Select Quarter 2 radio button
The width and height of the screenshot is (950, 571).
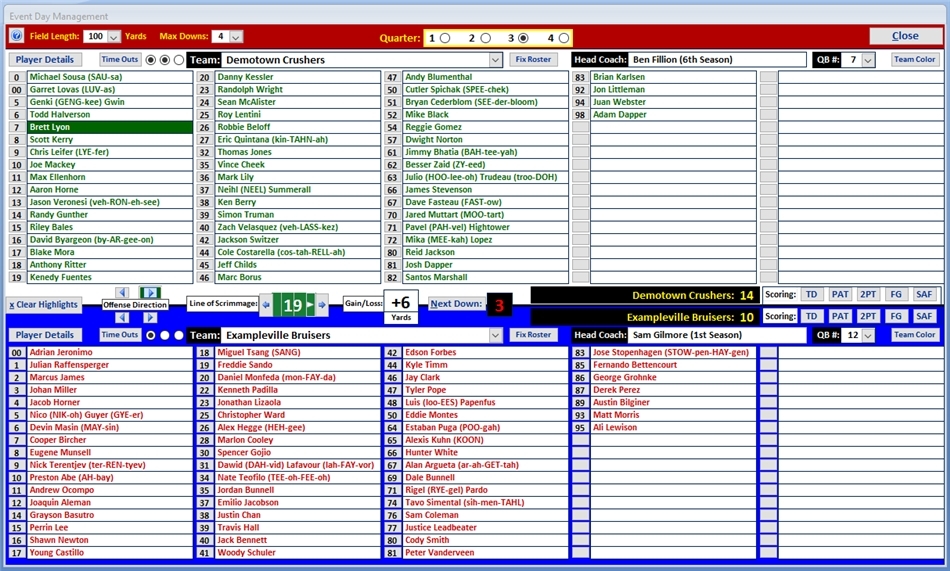pyautogui.click(x=485, y=38)
